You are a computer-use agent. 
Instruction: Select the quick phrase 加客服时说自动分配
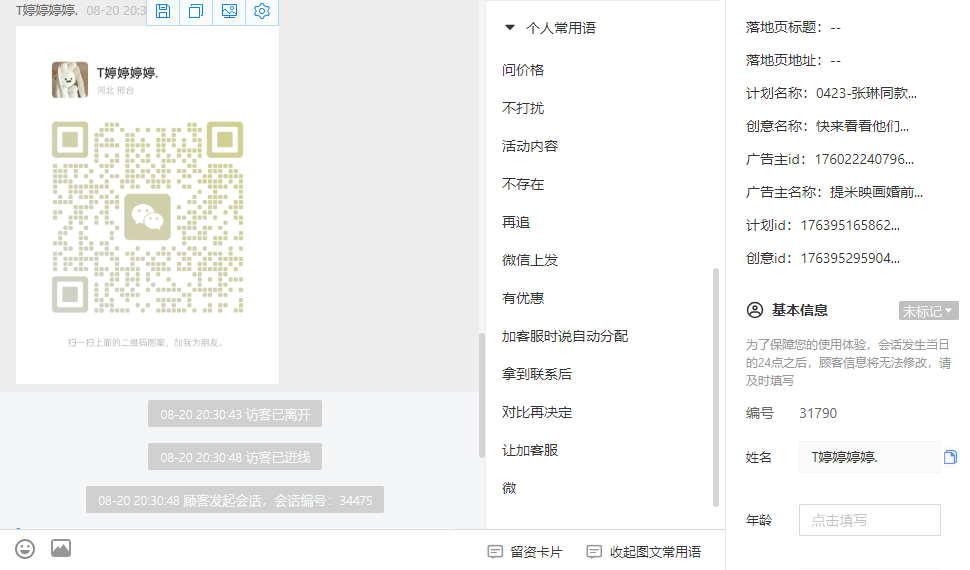(565, 336)
